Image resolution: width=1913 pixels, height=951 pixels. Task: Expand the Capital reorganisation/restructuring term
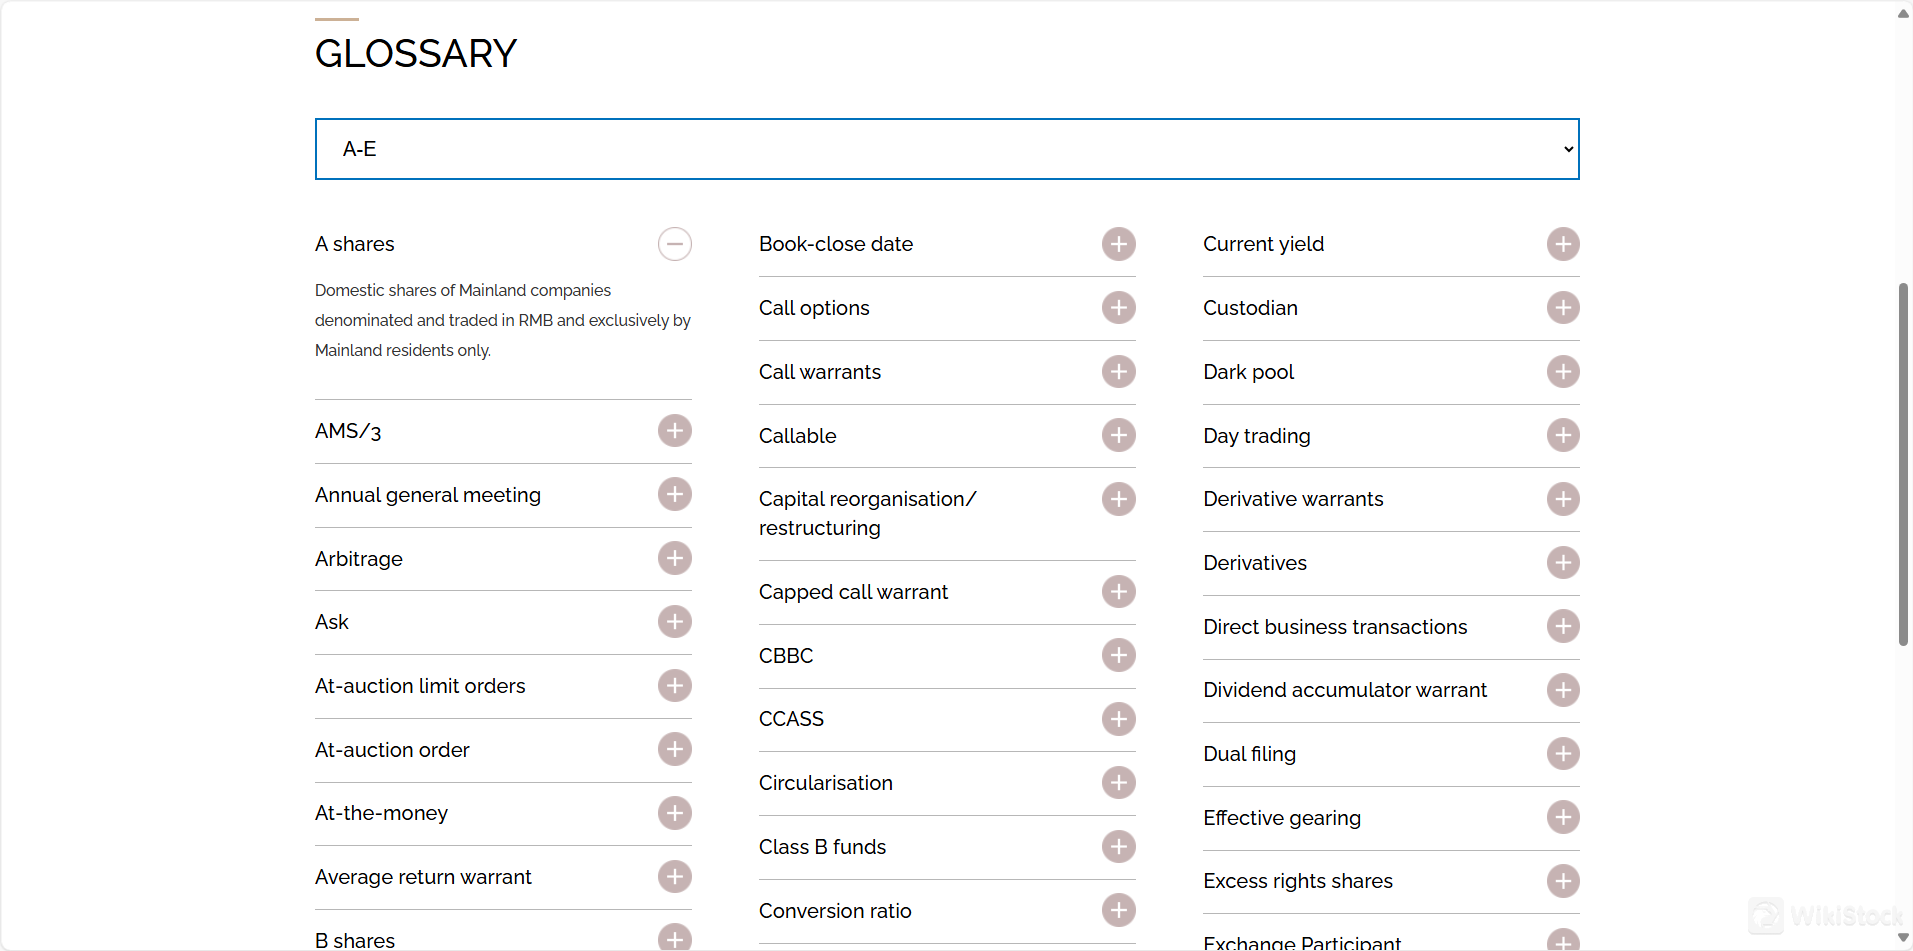(x=1118, y=499)
